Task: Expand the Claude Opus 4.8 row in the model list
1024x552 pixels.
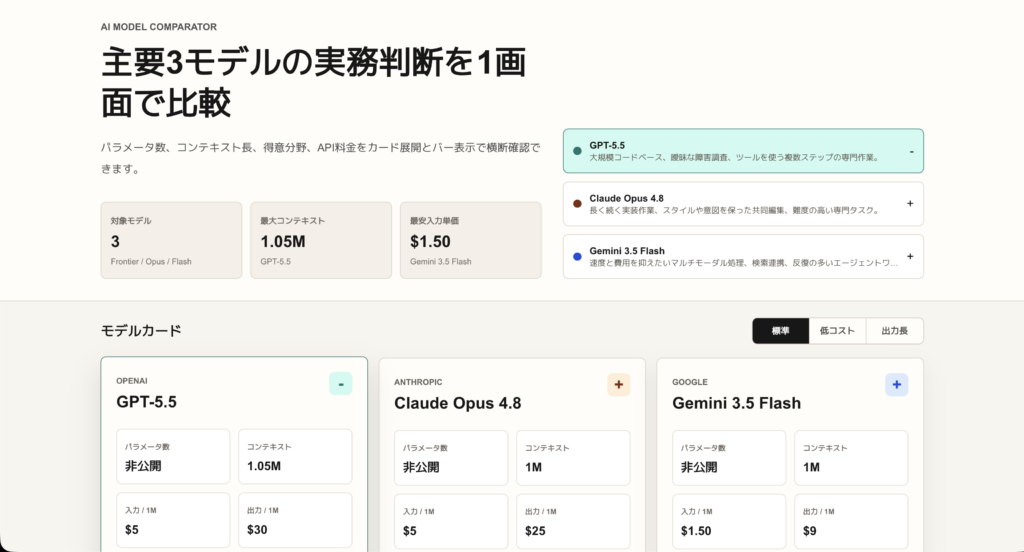Action: pyautogui.click(x=743, y=204)
